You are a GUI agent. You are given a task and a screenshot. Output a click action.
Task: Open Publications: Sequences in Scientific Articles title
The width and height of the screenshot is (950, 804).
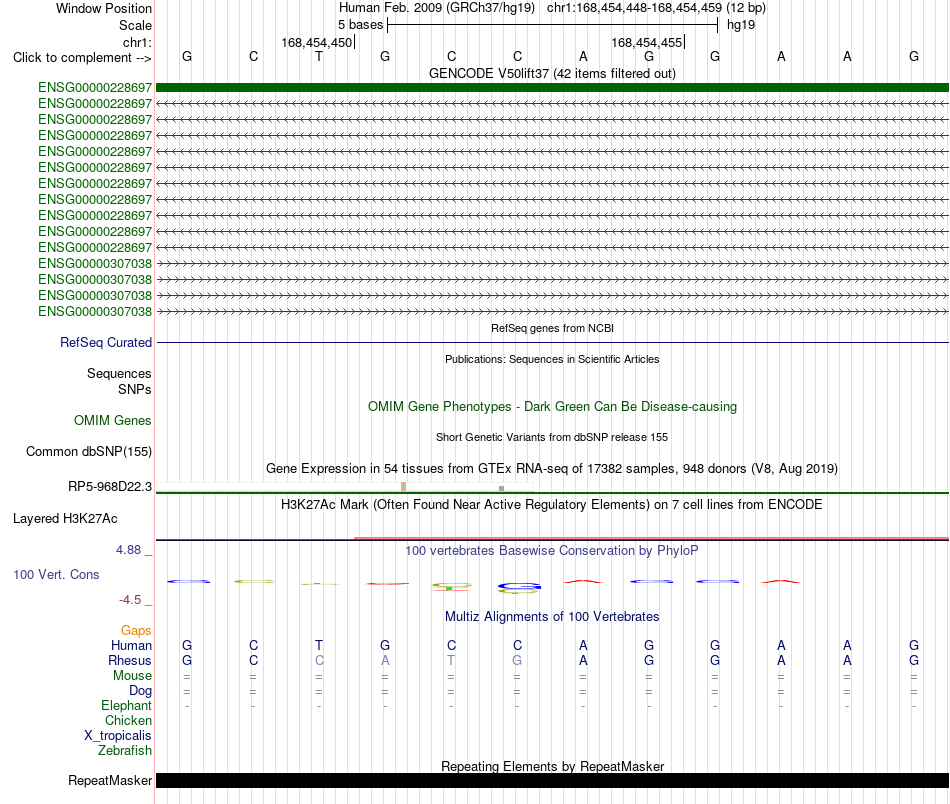tap(552, 359)
